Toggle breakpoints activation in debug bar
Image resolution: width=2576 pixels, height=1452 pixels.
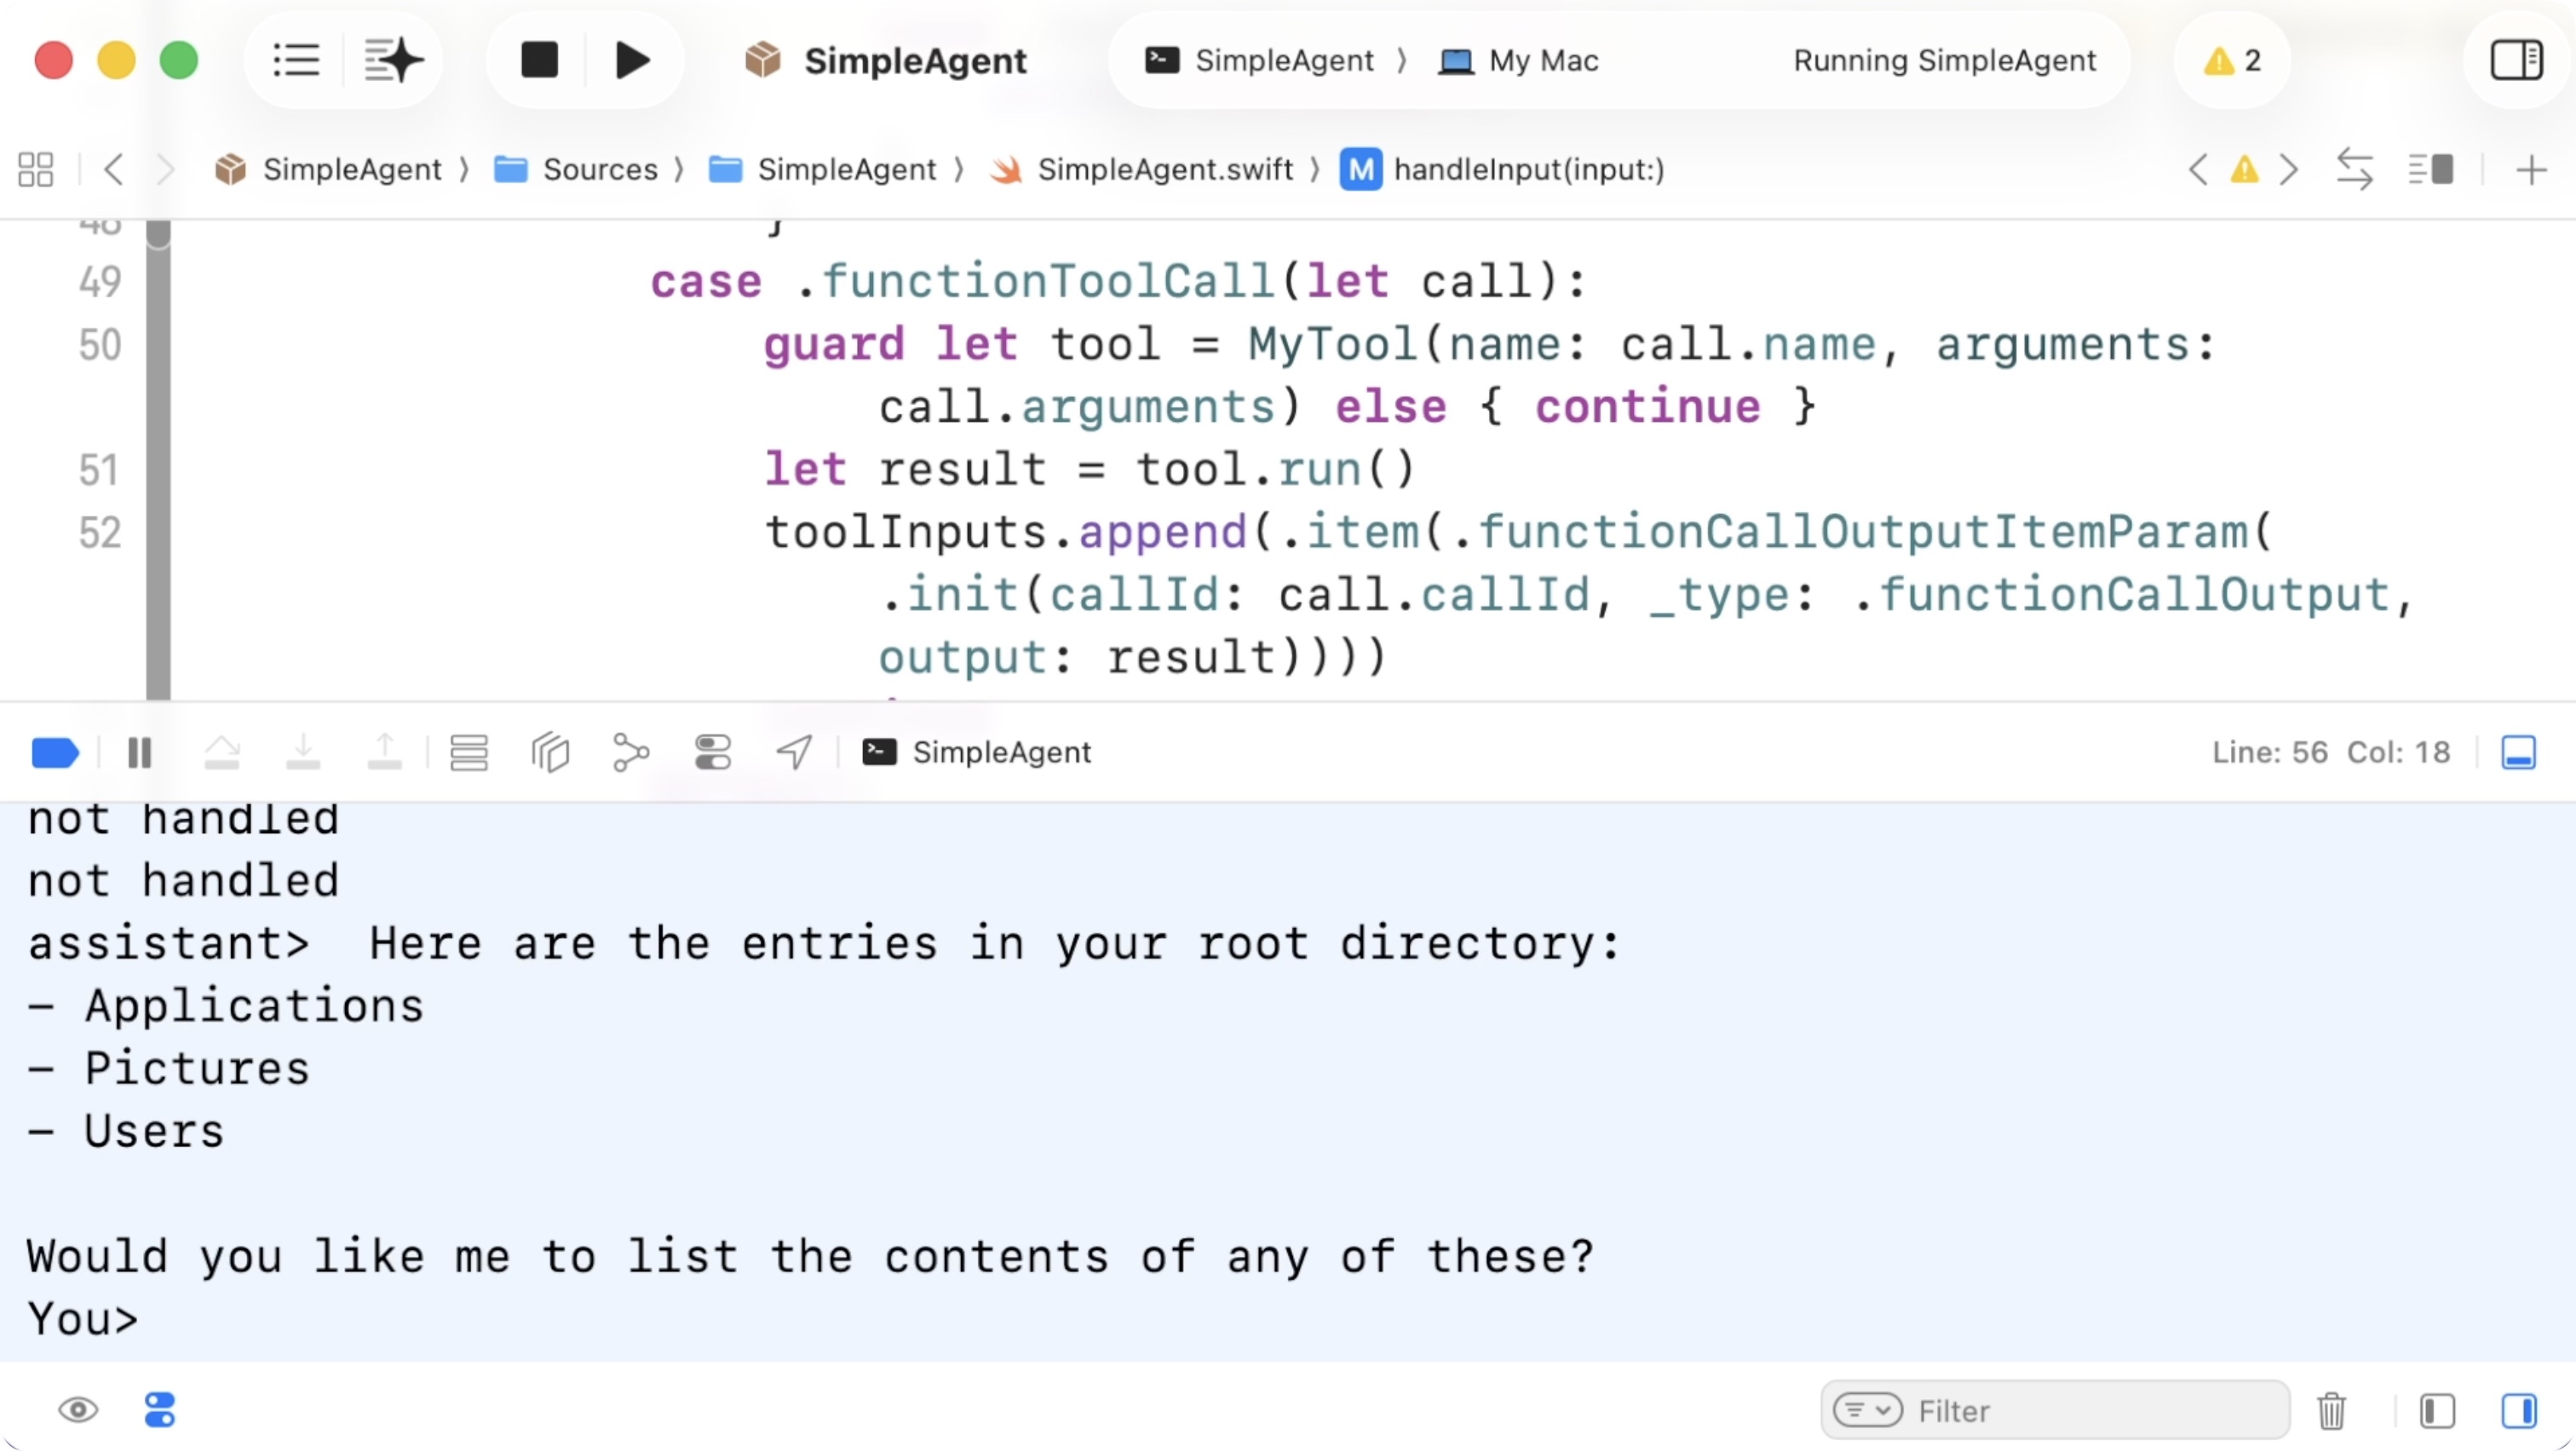tap(55, 753)
